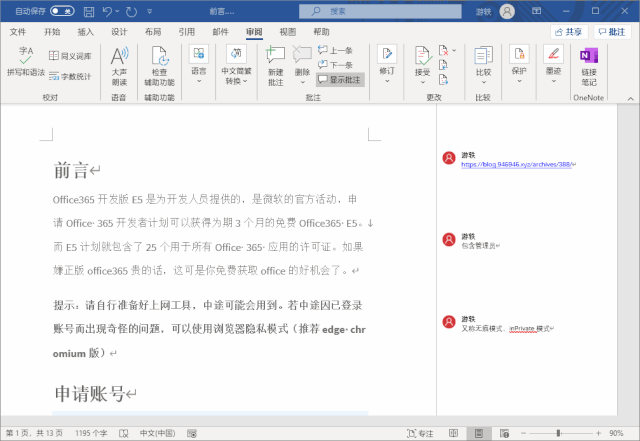Open the 比较 compare dropdown
Screen dimensions: 640x441
point(483,65)
